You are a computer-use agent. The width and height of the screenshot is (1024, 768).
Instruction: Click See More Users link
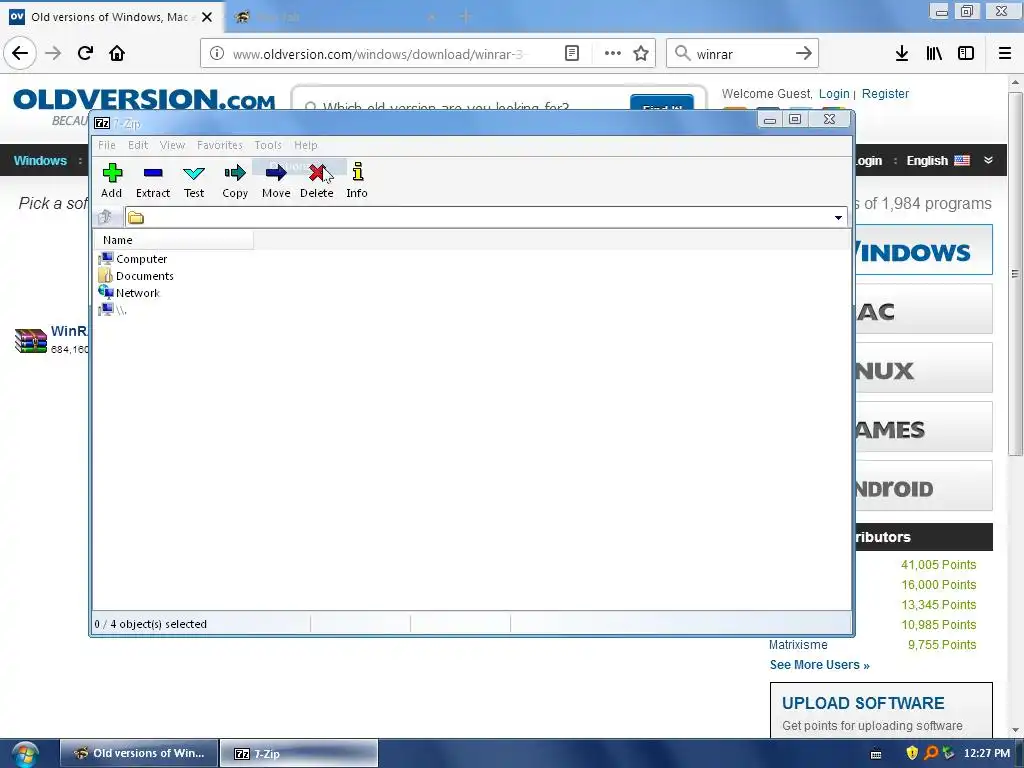click(820, 665)
